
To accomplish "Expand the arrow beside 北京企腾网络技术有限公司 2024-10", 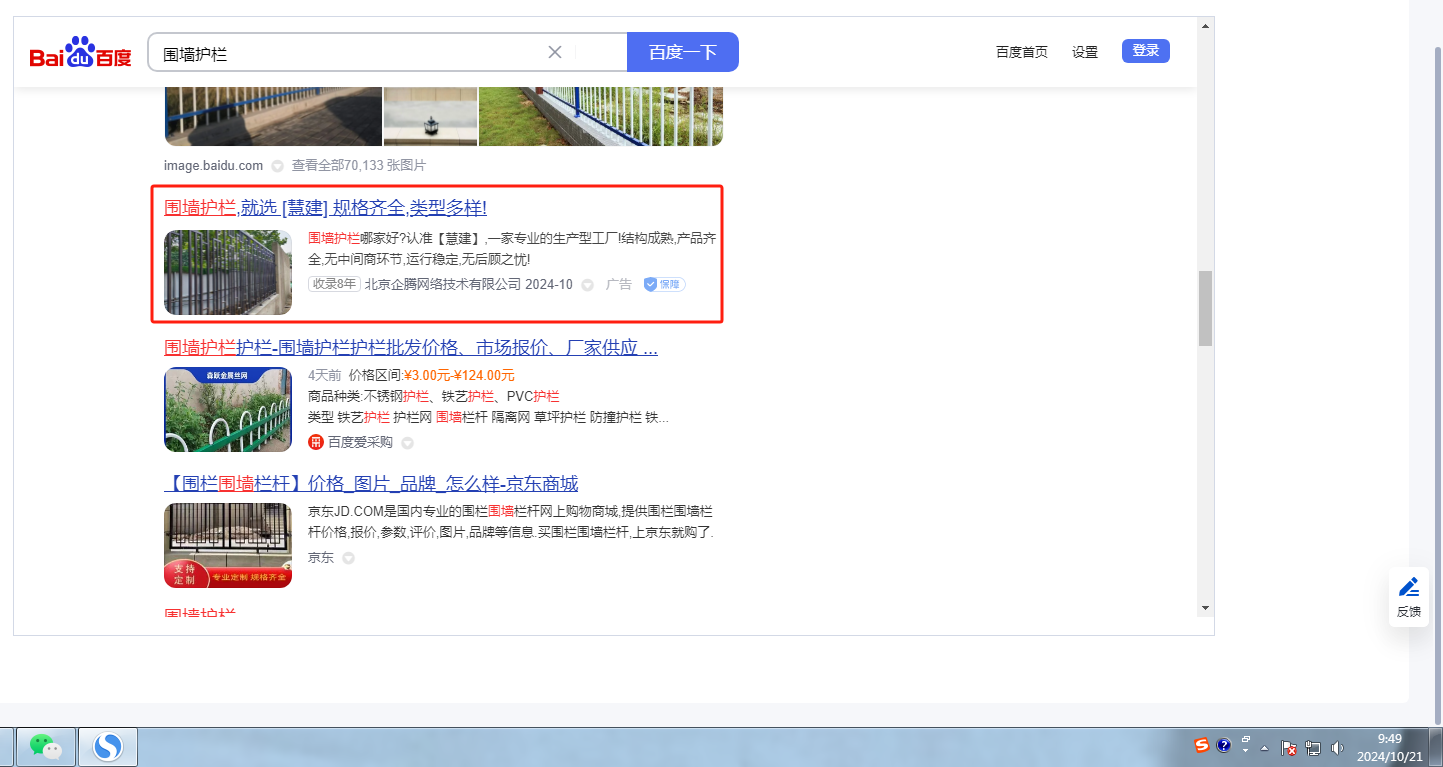I will coord(587,285).
